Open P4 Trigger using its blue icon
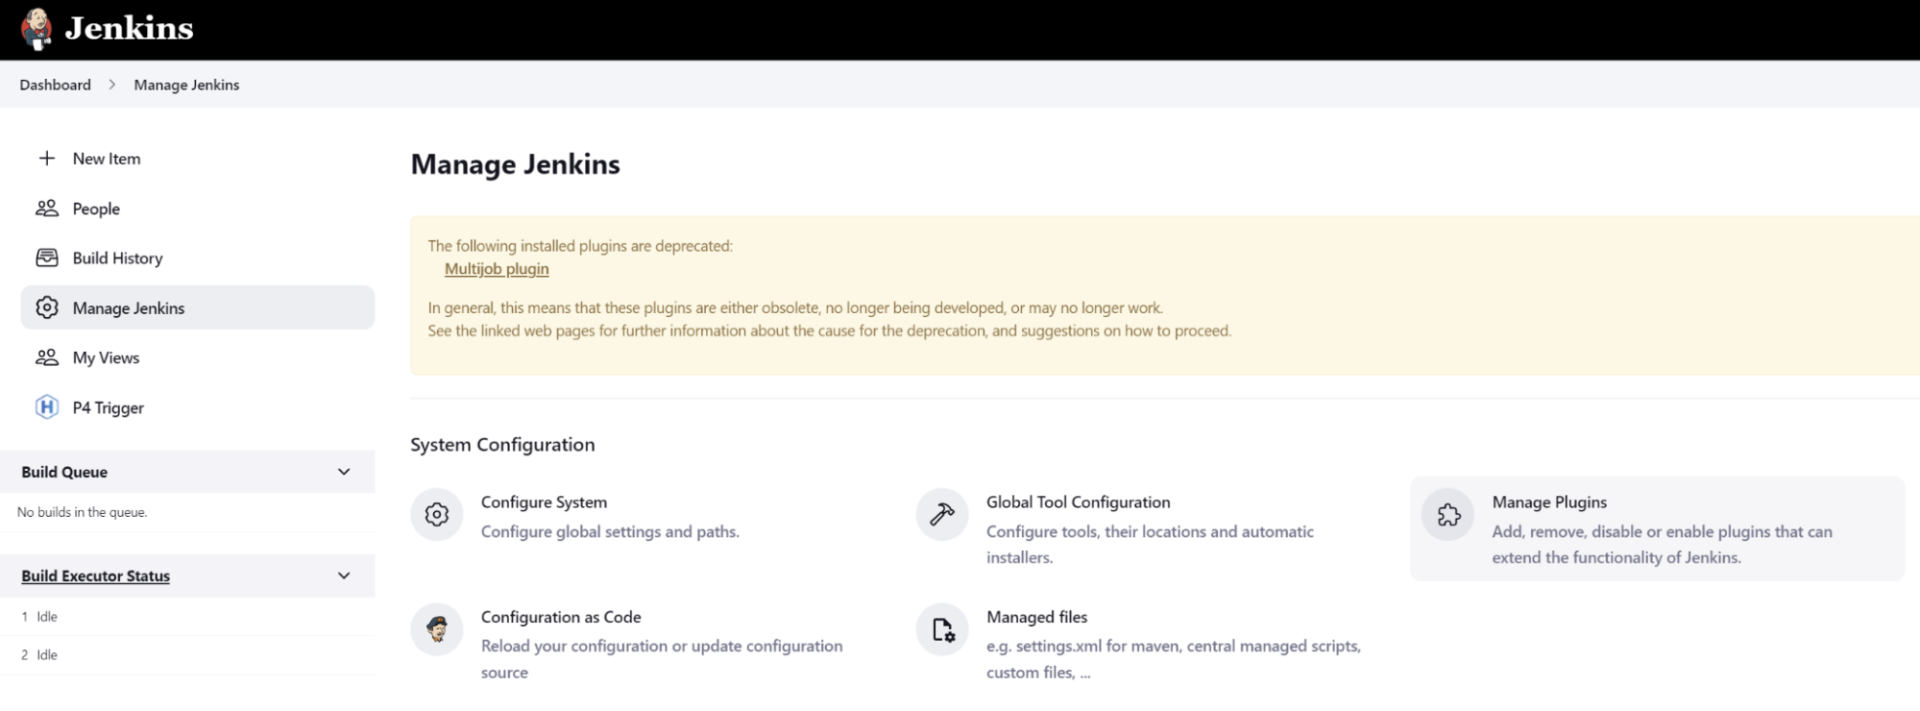1920x711 pixels. click(47, 407)
